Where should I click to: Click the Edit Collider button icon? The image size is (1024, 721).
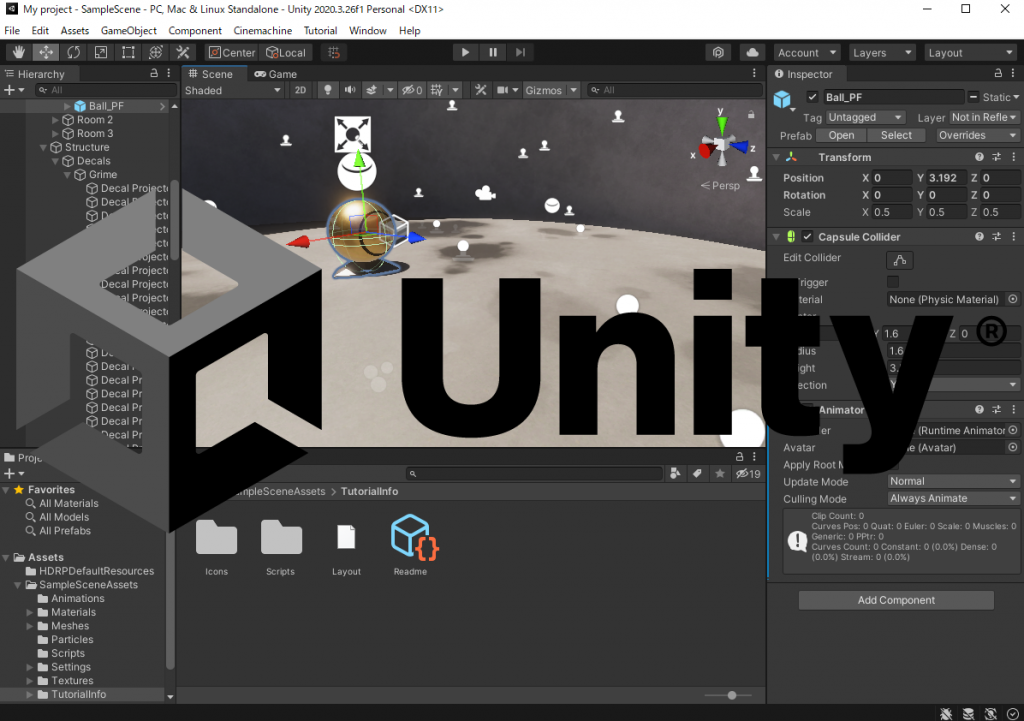click(899, 260)
